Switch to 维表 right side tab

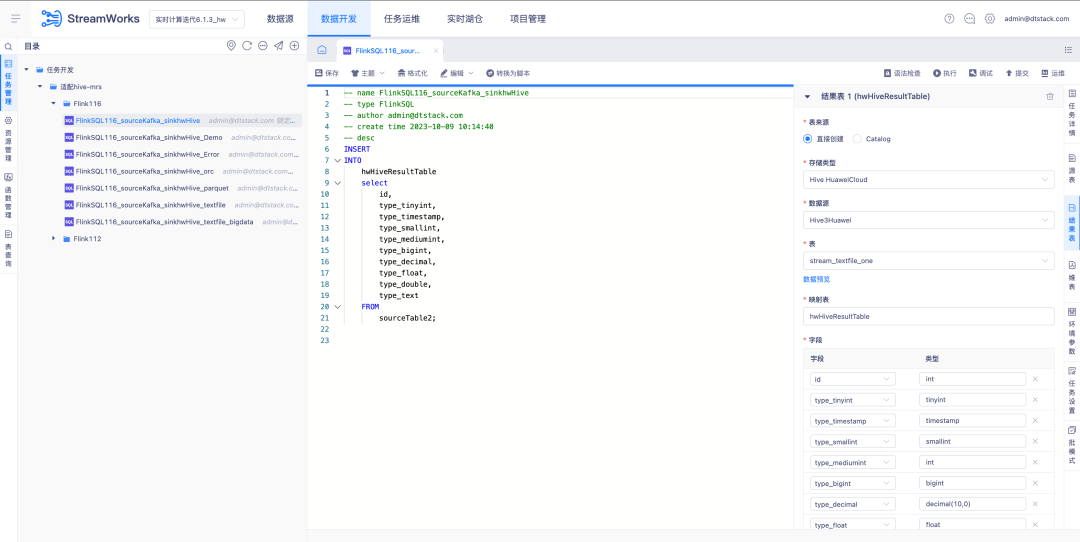click(x=1072, y=275)
